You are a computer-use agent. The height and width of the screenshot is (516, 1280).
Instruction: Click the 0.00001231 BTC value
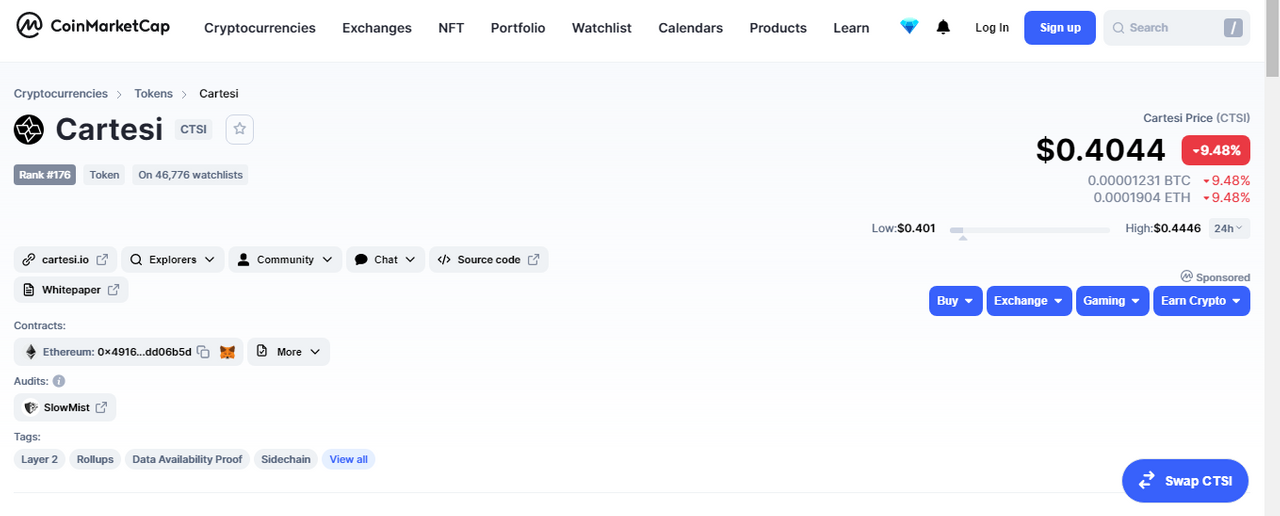[x=1139, y=181]
